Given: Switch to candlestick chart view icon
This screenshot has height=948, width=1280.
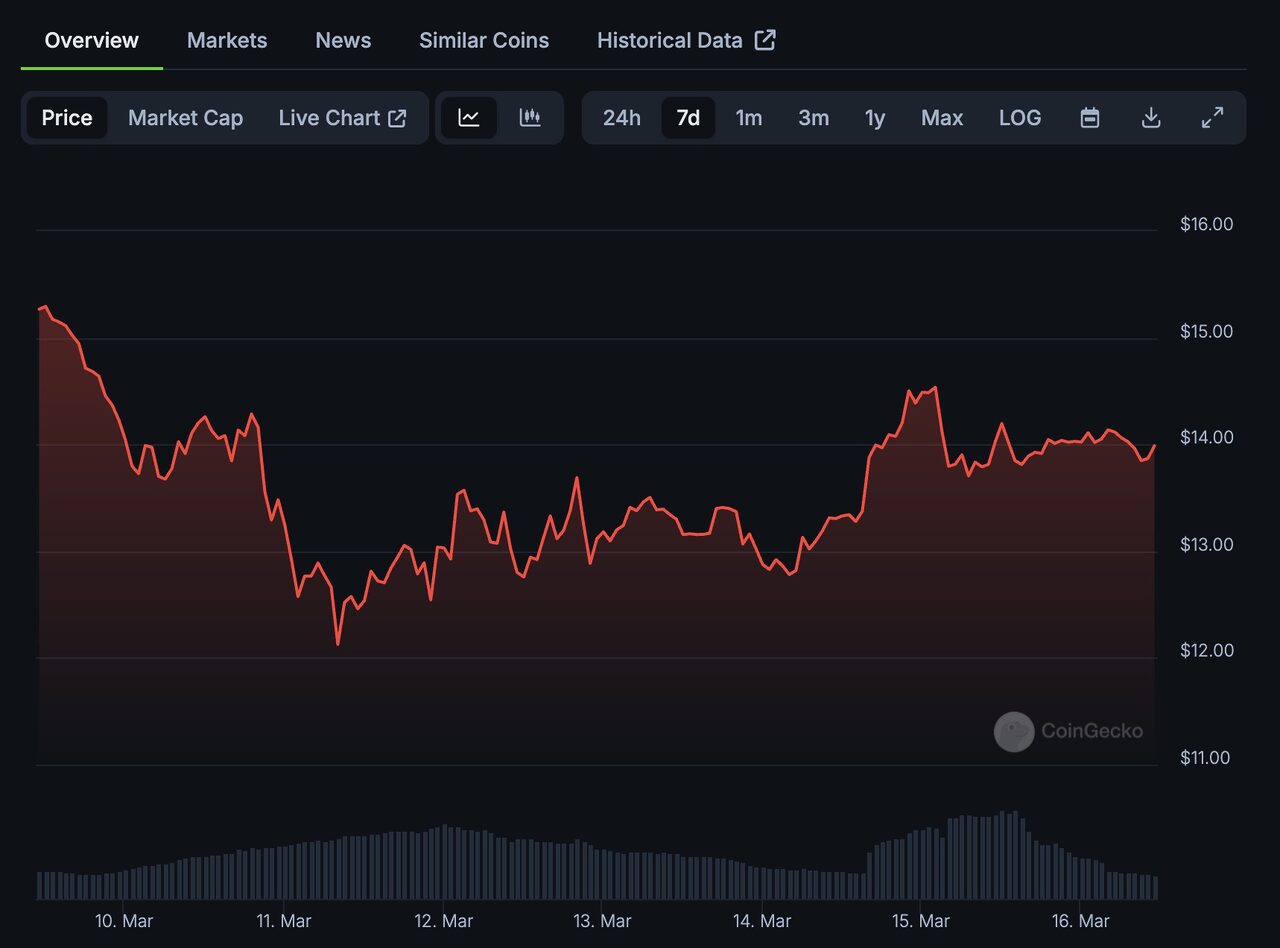Looking at the screenshot, I should pos(530,117).
